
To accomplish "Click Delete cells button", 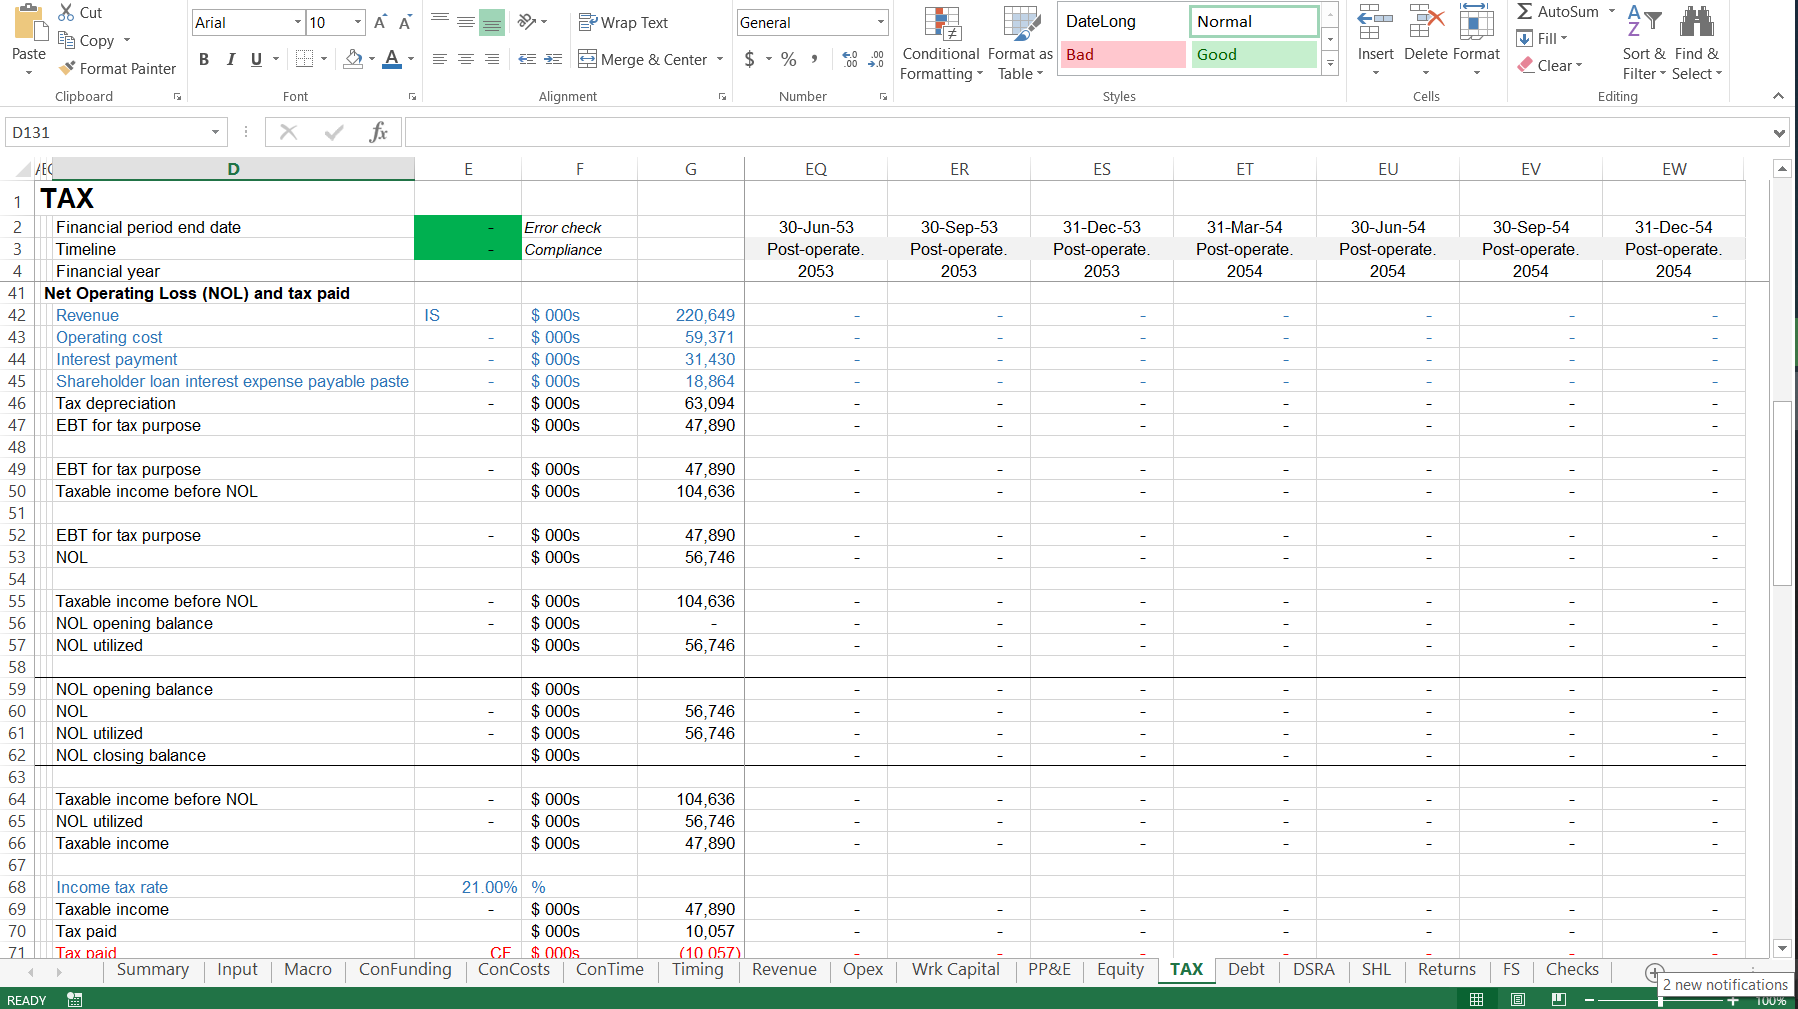I will 1426,42.
